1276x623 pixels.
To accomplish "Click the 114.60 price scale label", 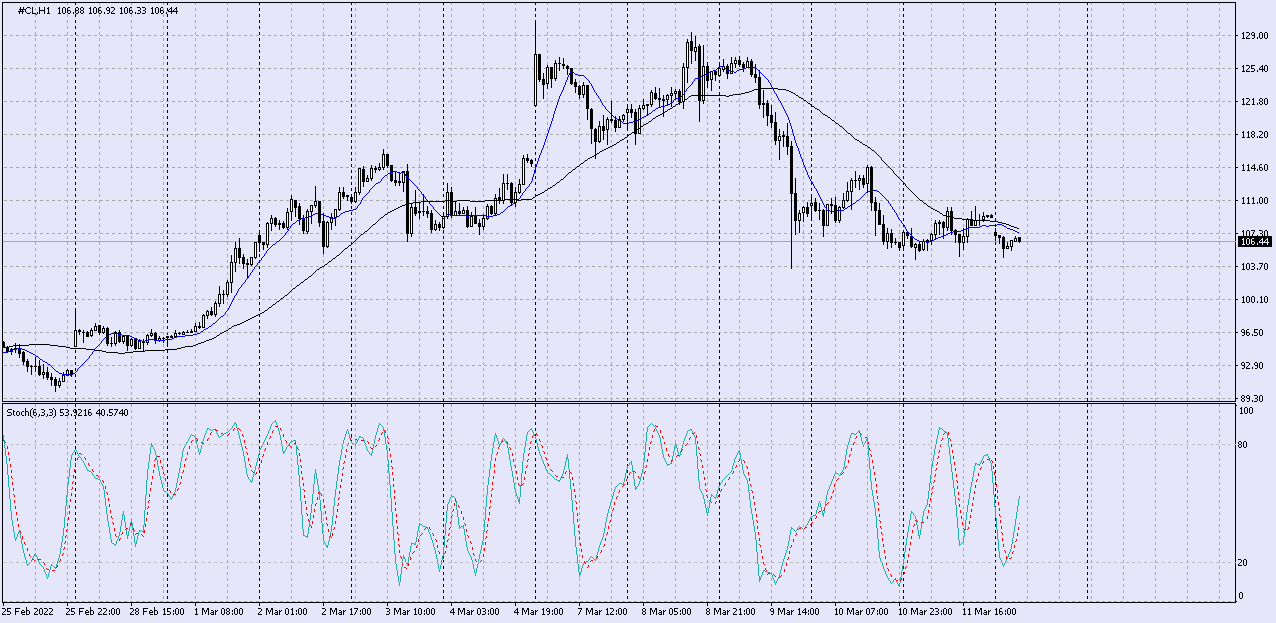I will [1253, 168].
